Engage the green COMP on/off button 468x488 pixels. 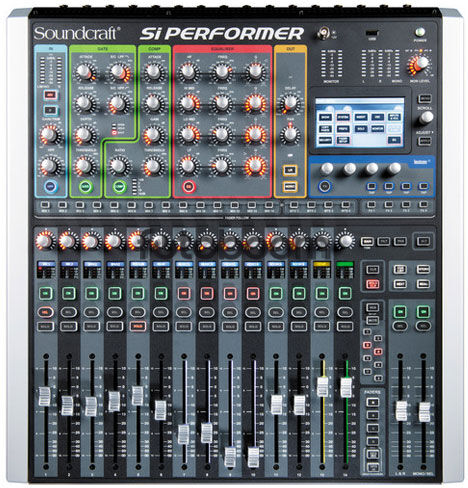tap(119, 187)
